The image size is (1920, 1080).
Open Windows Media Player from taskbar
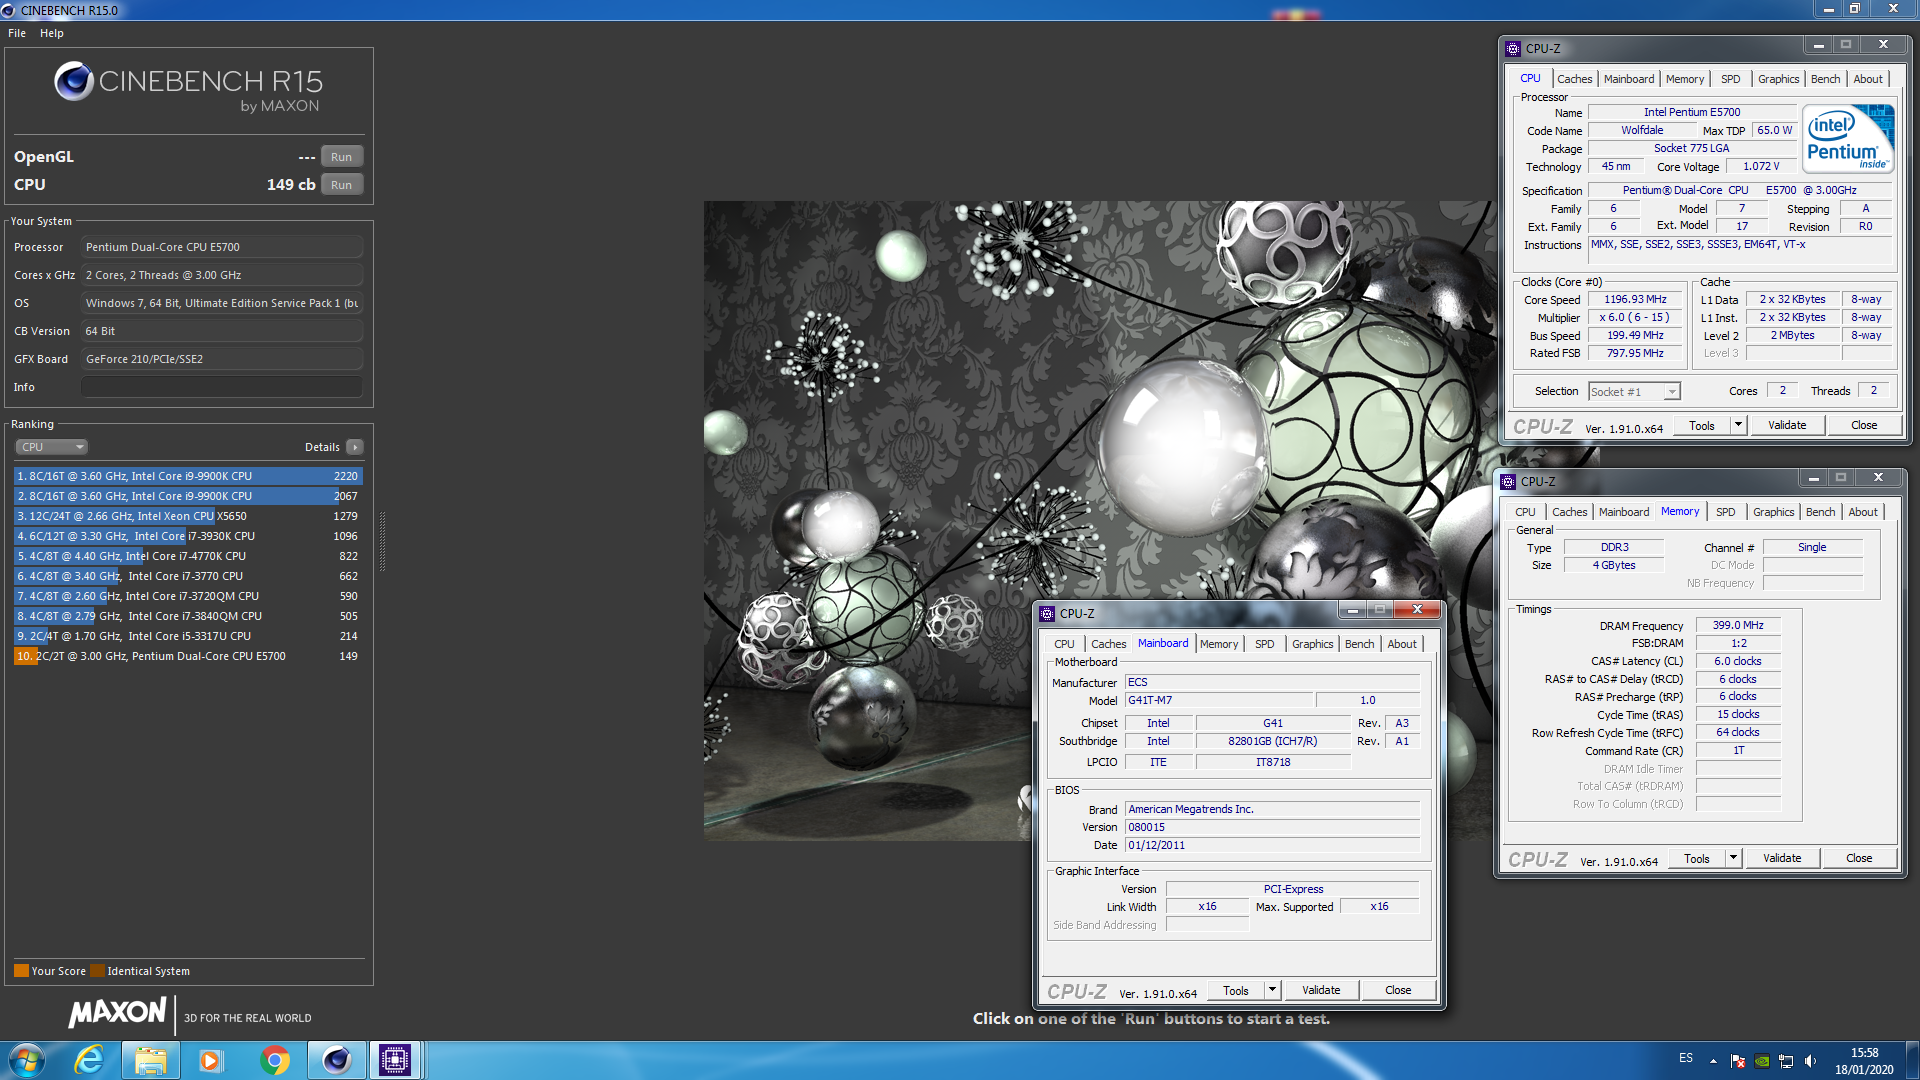210,1060
